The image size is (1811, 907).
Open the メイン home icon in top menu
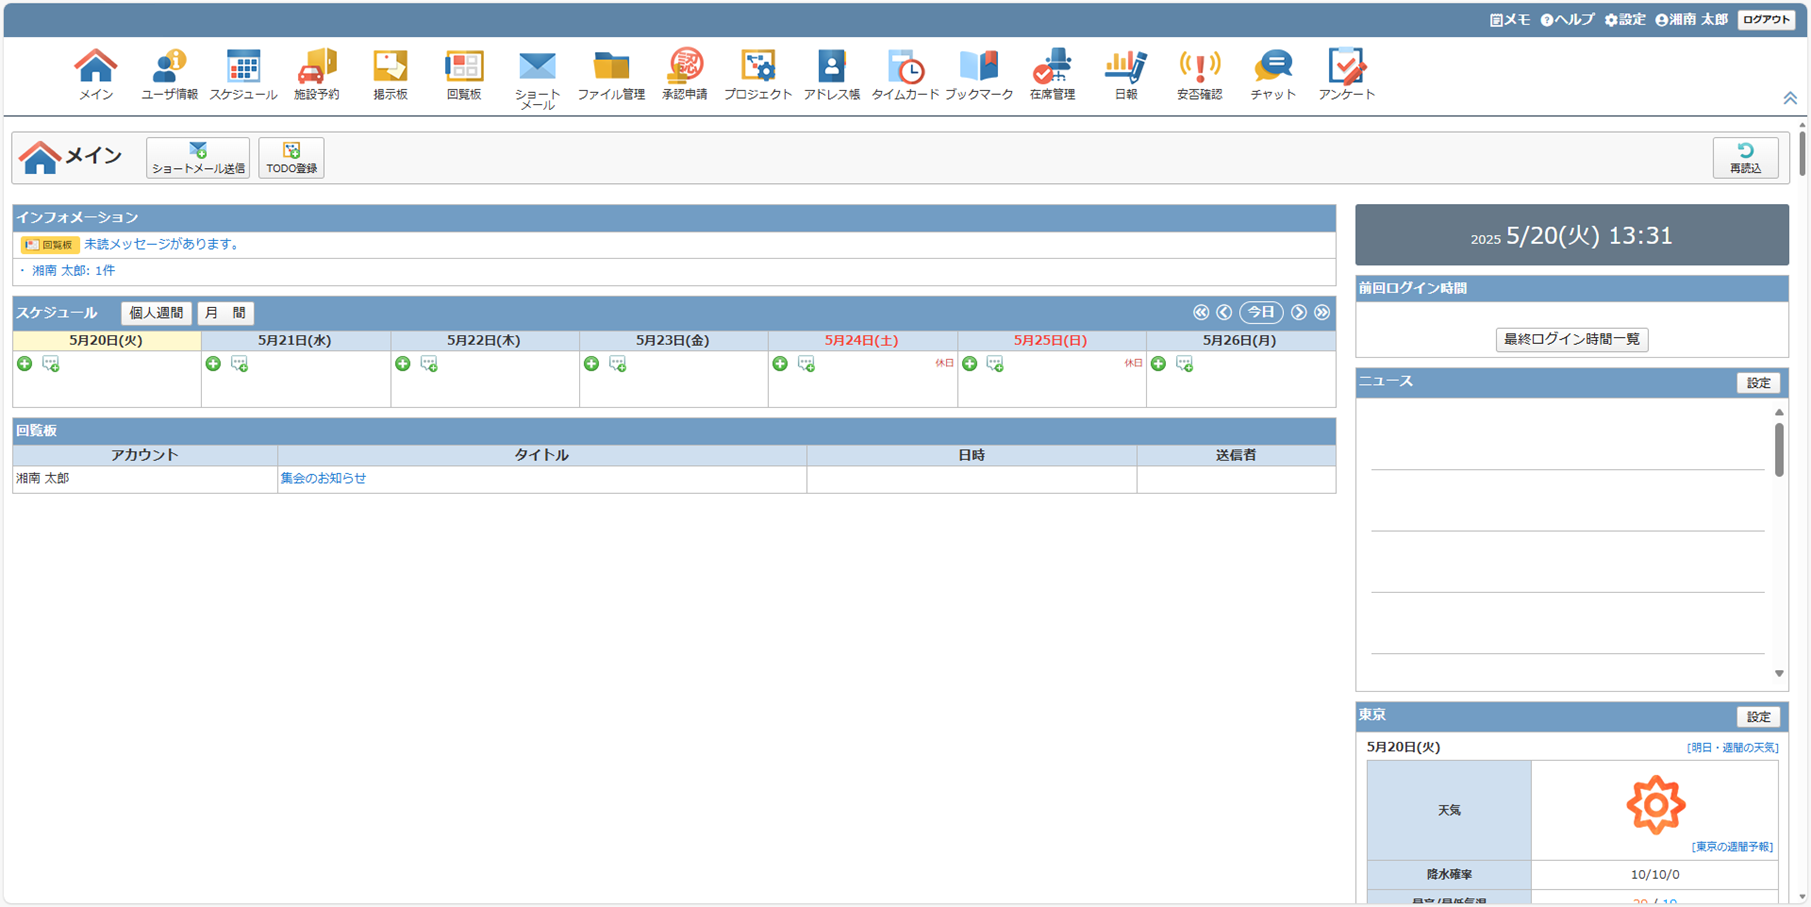click(96, 75)
